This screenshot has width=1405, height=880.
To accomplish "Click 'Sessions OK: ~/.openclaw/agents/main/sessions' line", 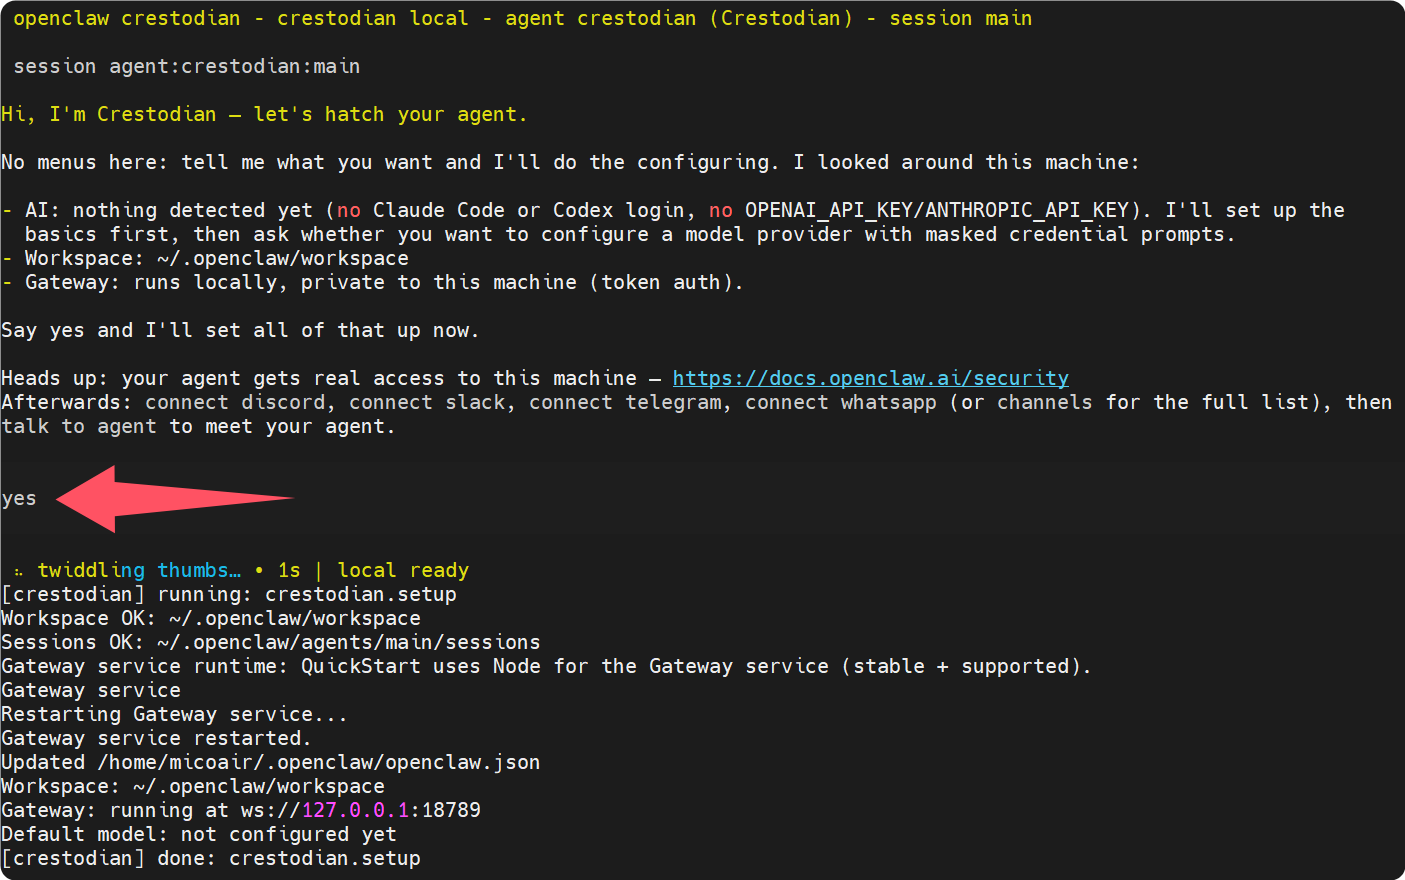I will point(271,642).
